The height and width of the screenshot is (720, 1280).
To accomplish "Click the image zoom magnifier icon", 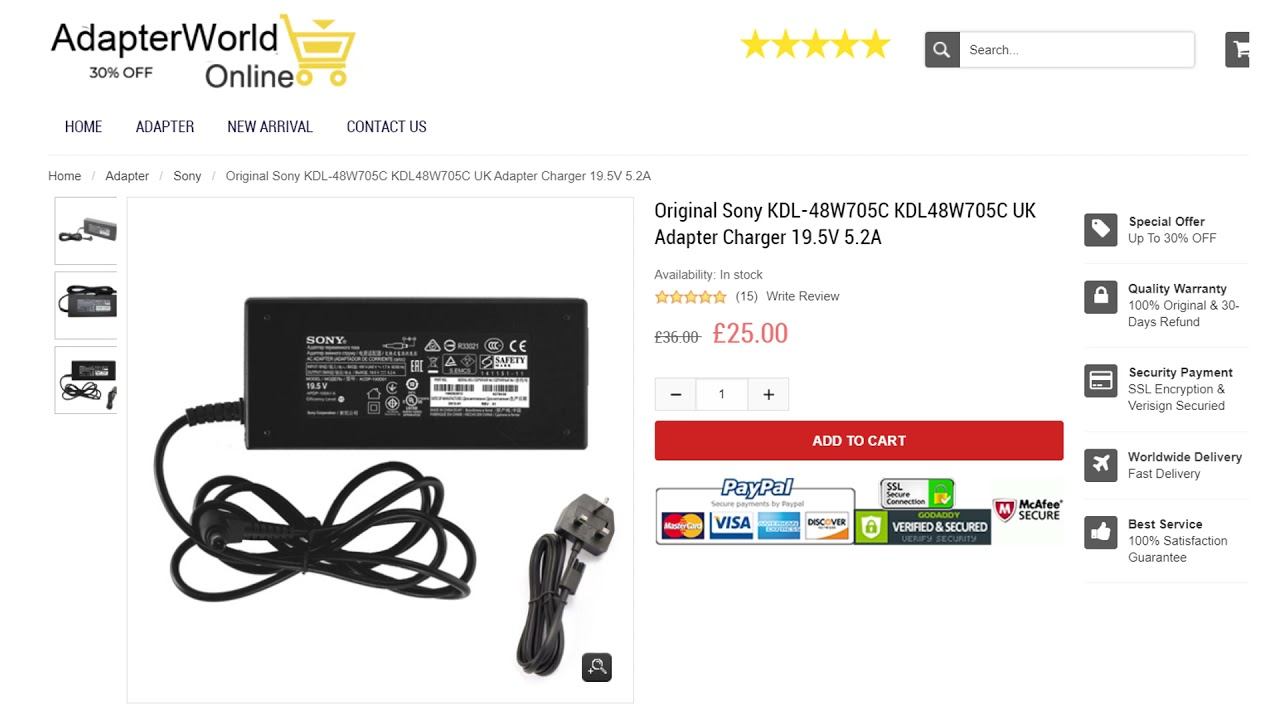I will (597, 667).
